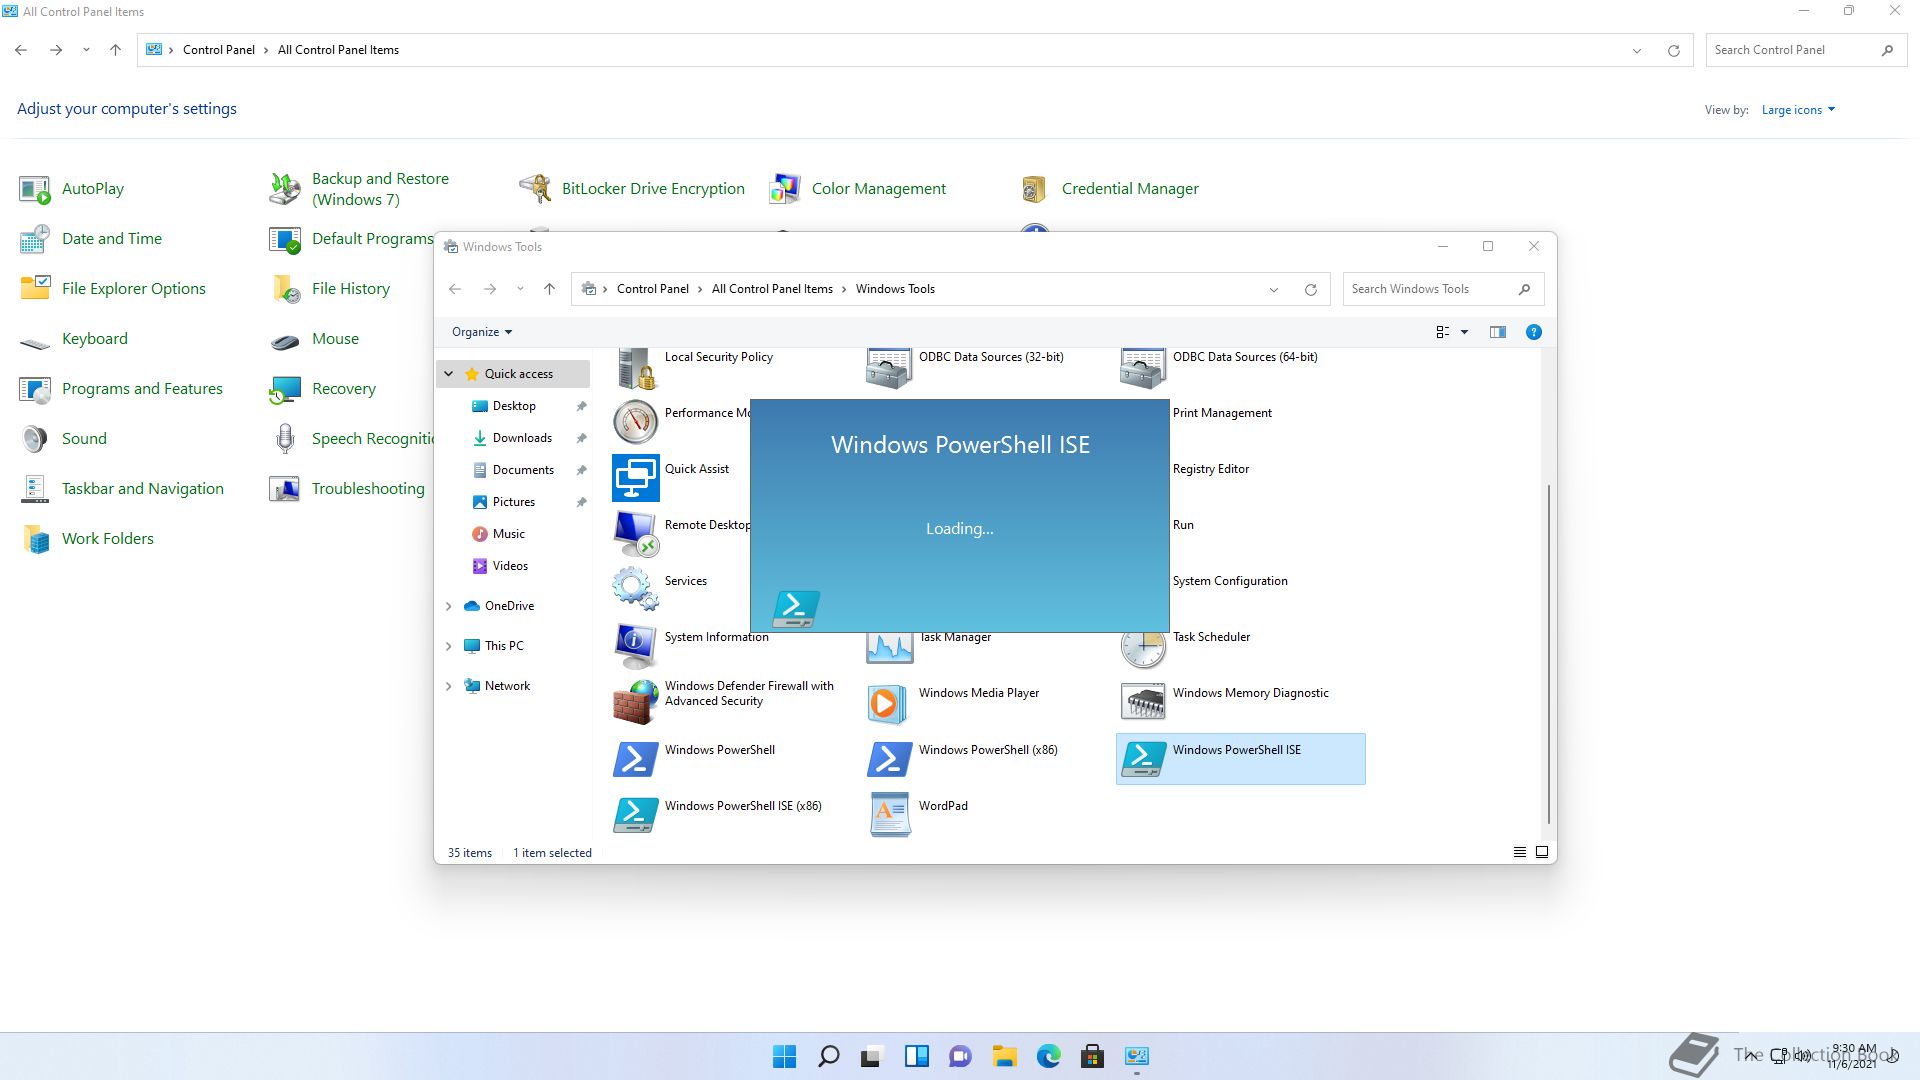Open System Information icon
1920x1080 pixels.
click(636, 646)
